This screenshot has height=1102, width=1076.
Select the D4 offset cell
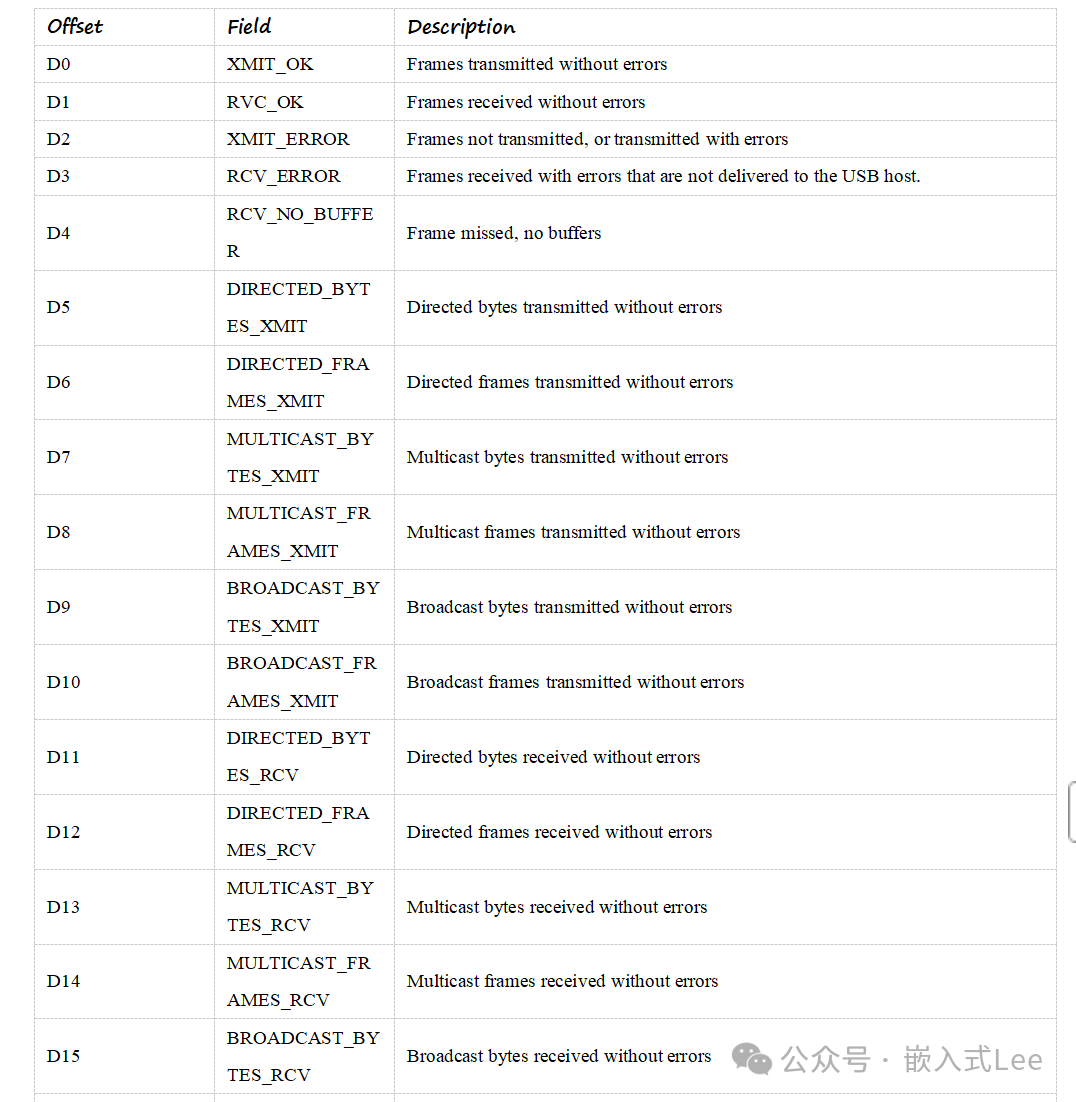59,233
